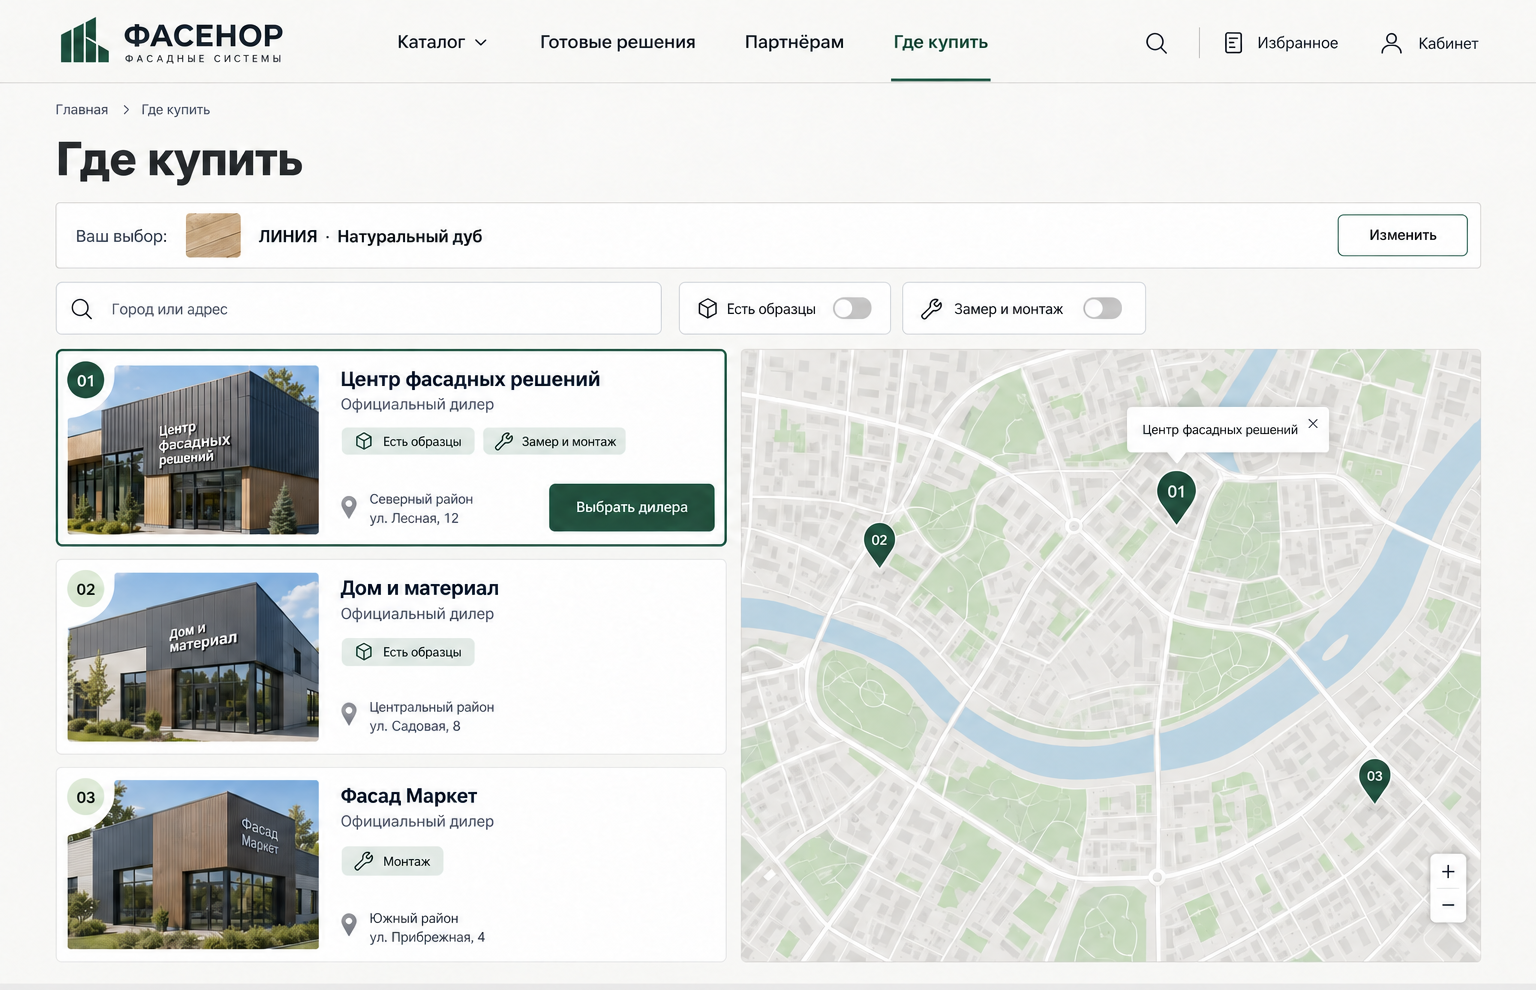Open the search magnifier in header
1536x990 pixels.
(x=1156, y=43)
